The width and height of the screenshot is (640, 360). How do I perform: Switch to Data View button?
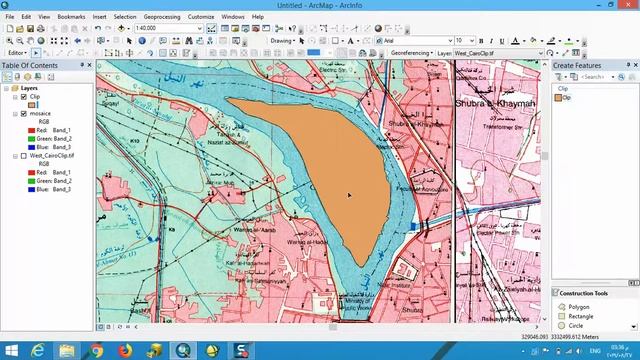(100, 327)
